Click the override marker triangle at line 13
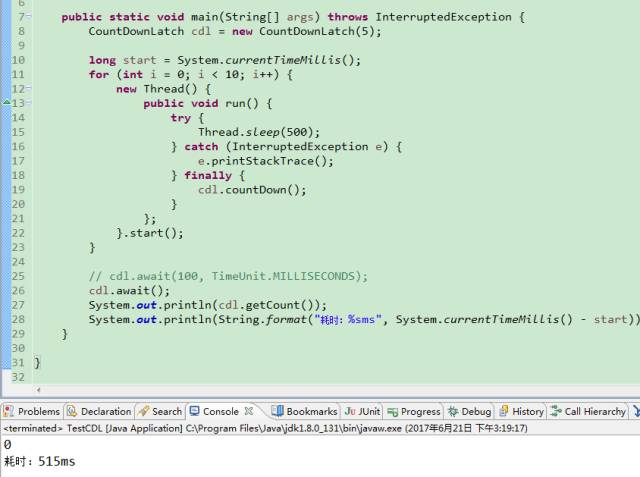The height and width of the screenshot is (477, 640). pos(7,102)
